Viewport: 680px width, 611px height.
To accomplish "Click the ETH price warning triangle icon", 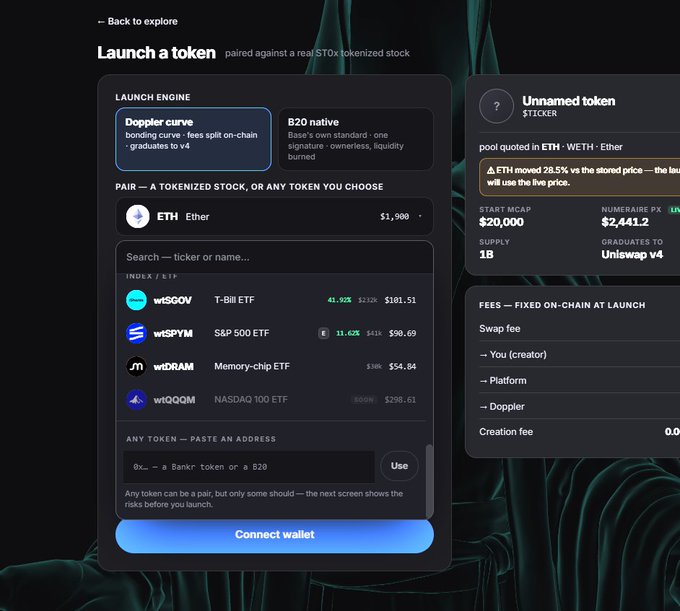I will click(491, 170).
